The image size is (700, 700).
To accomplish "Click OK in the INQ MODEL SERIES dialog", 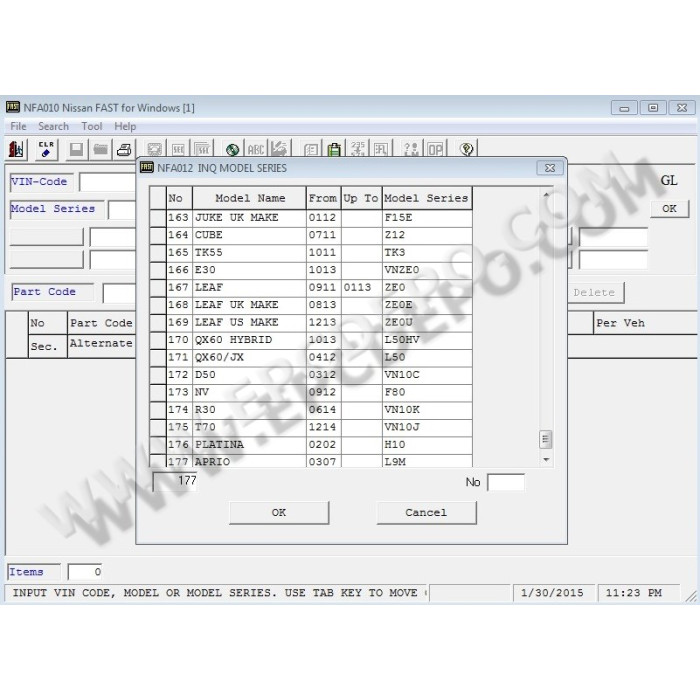I will pos(279,512).
